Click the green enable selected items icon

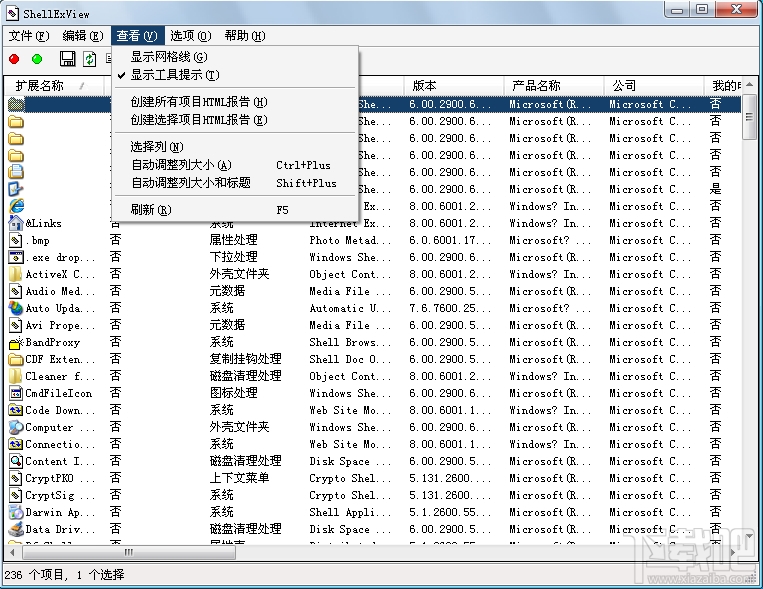37,60
